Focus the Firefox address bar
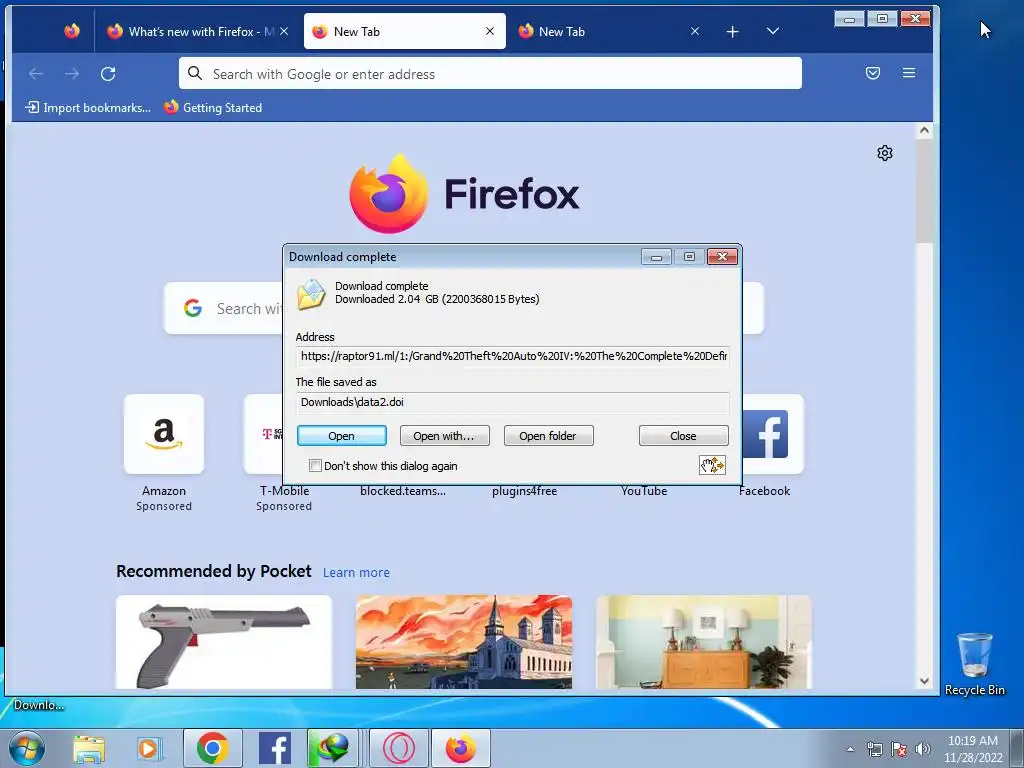1024x768 pixels. (490, 73)
